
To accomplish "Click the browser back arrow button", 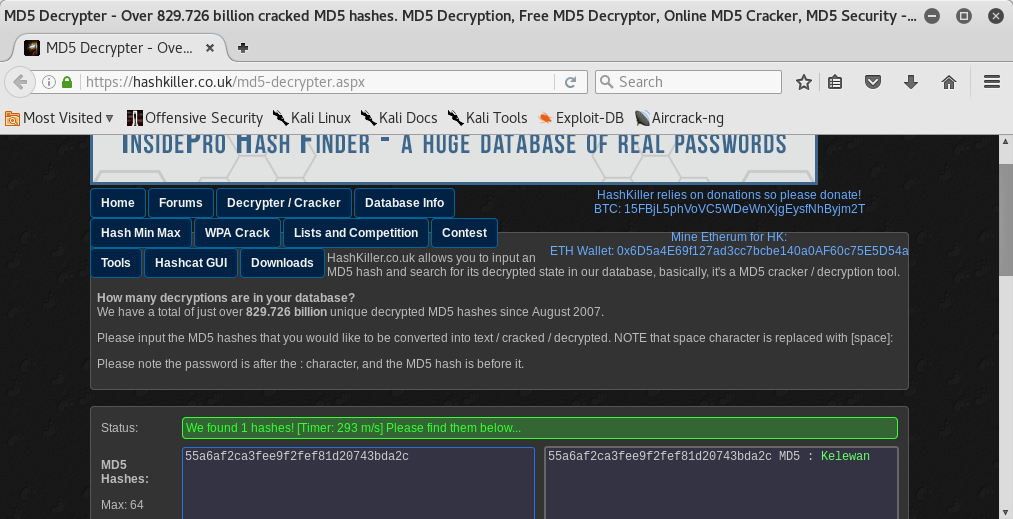I will point(19,82).
